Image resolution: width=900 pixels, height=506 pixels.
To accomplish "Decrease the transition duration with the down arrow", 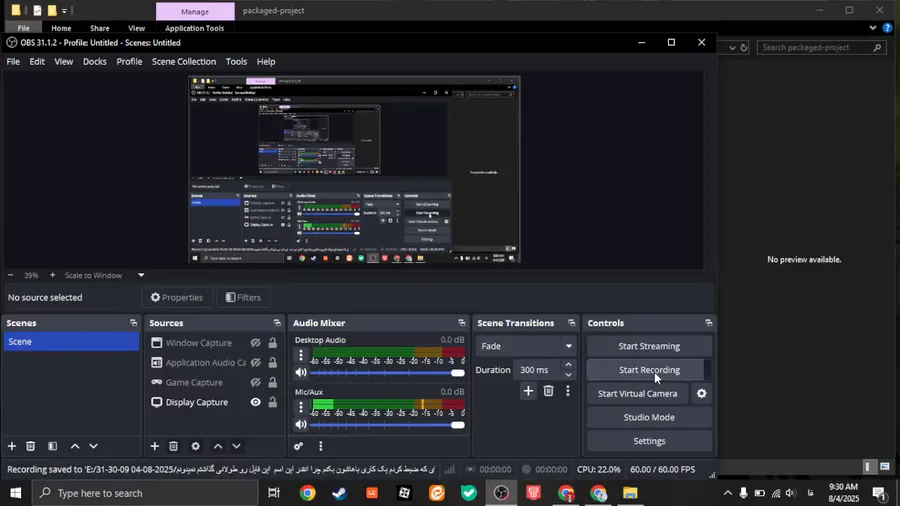I will (x=568, y=375).
